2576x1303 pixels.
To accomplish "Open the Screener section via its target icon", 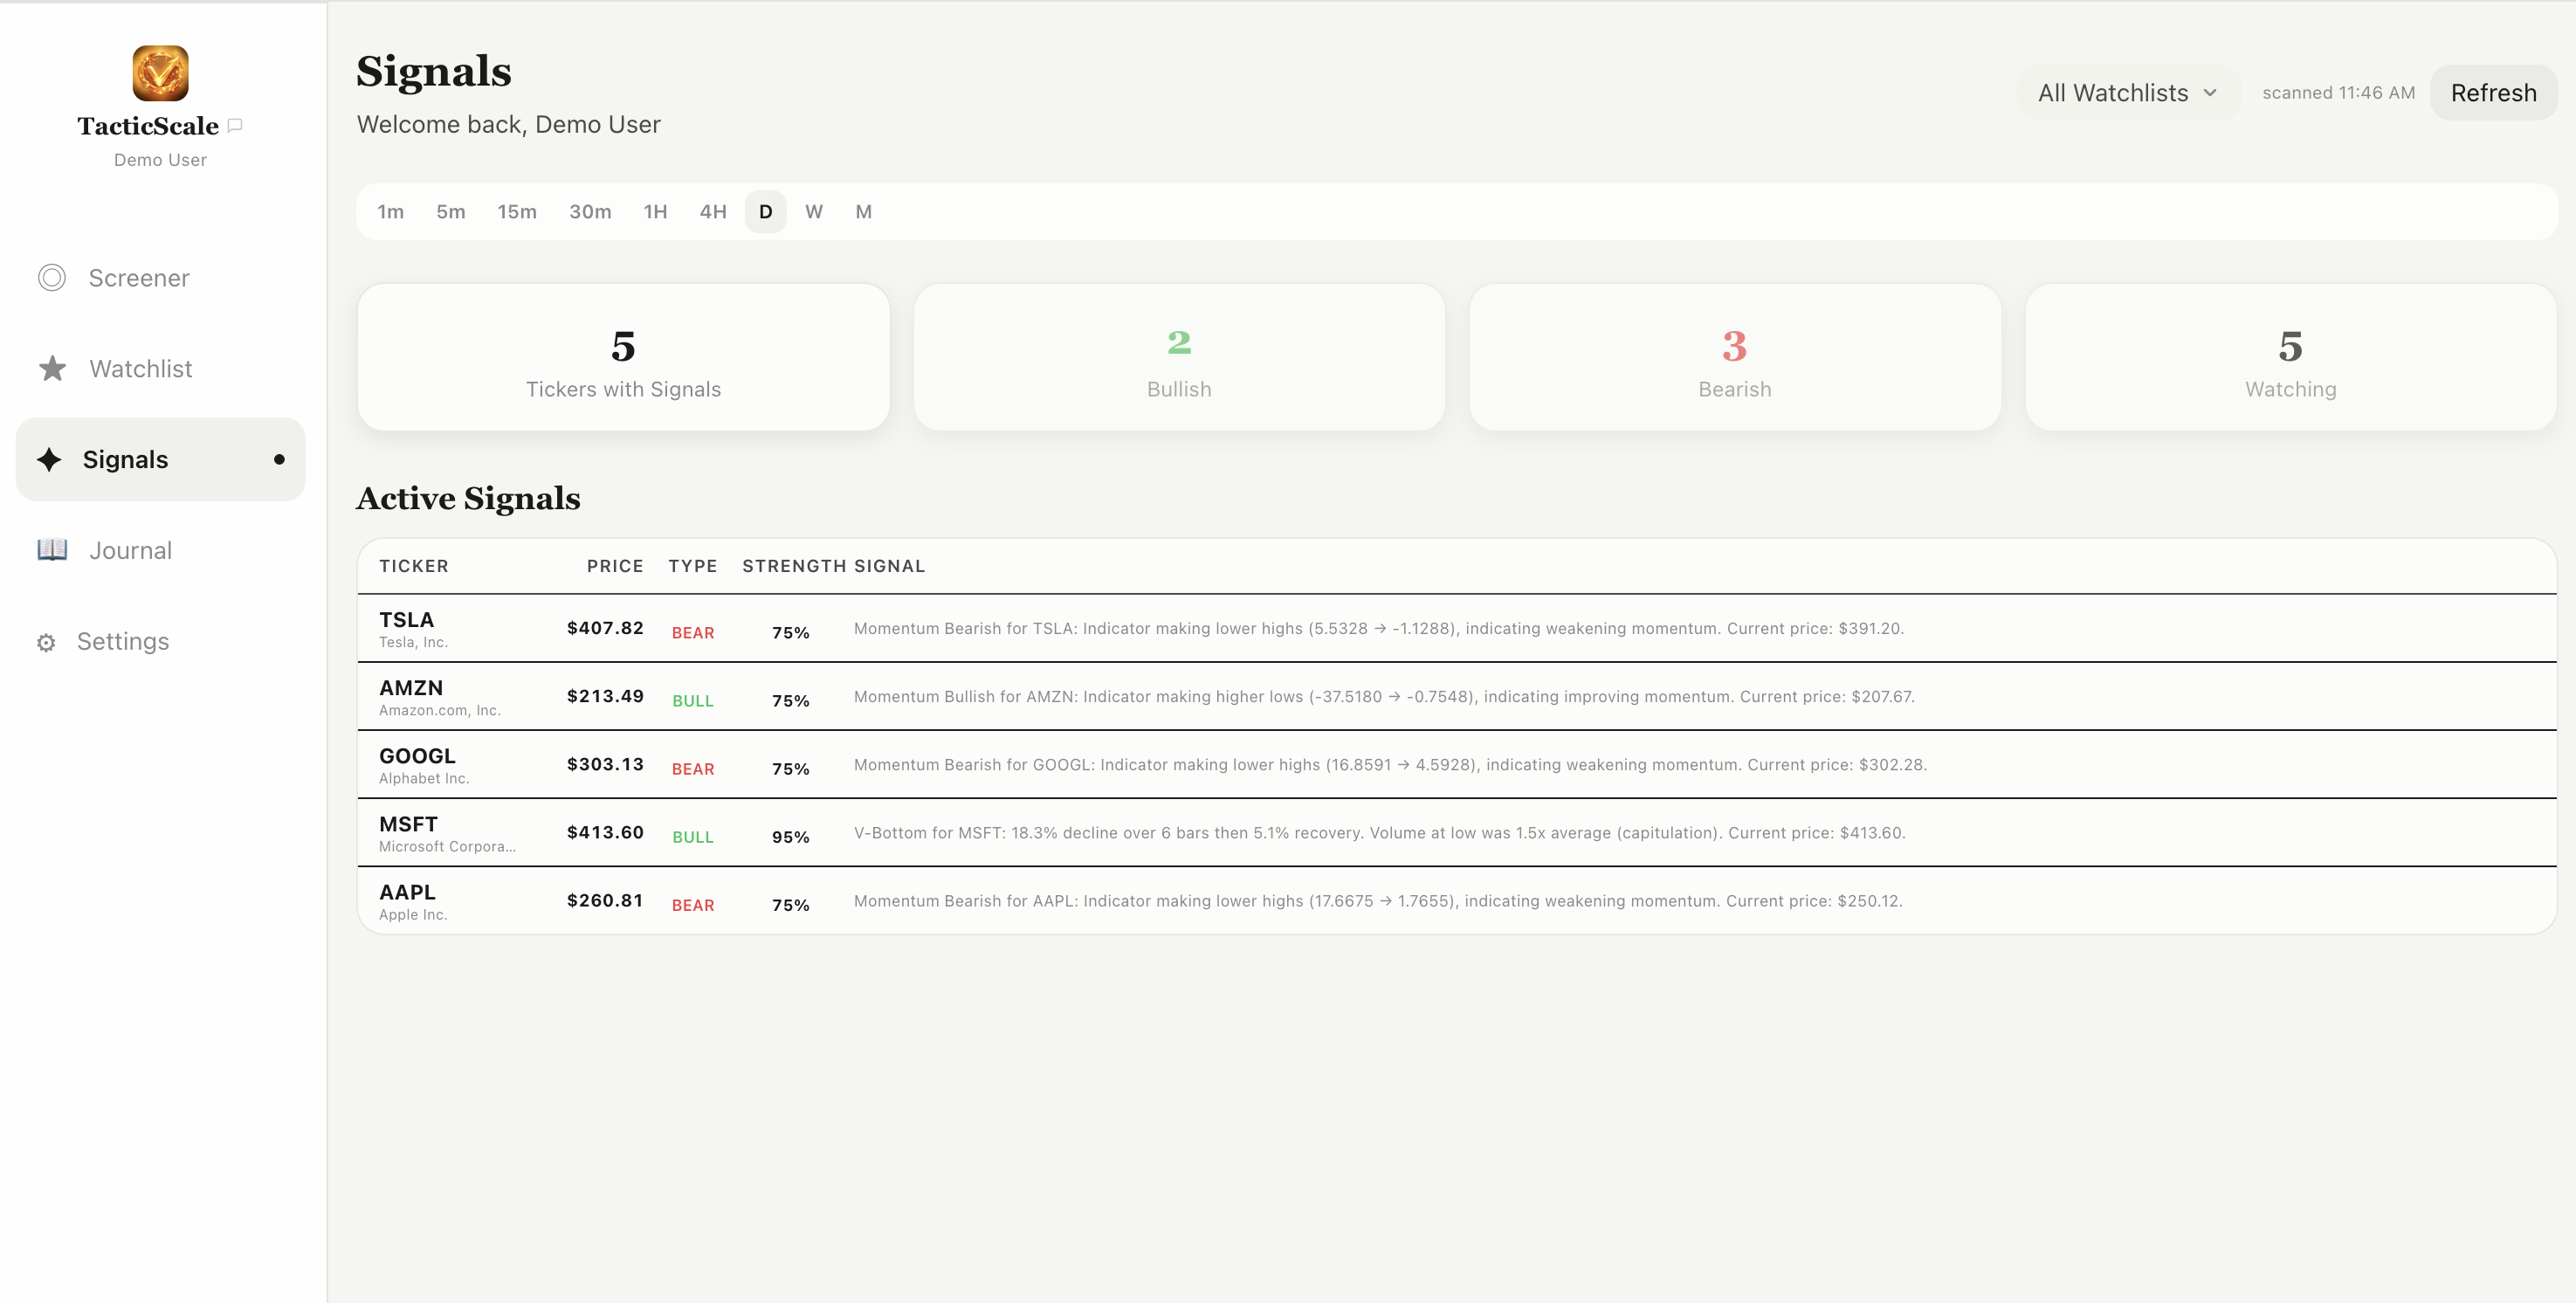I will coord(51,277).
